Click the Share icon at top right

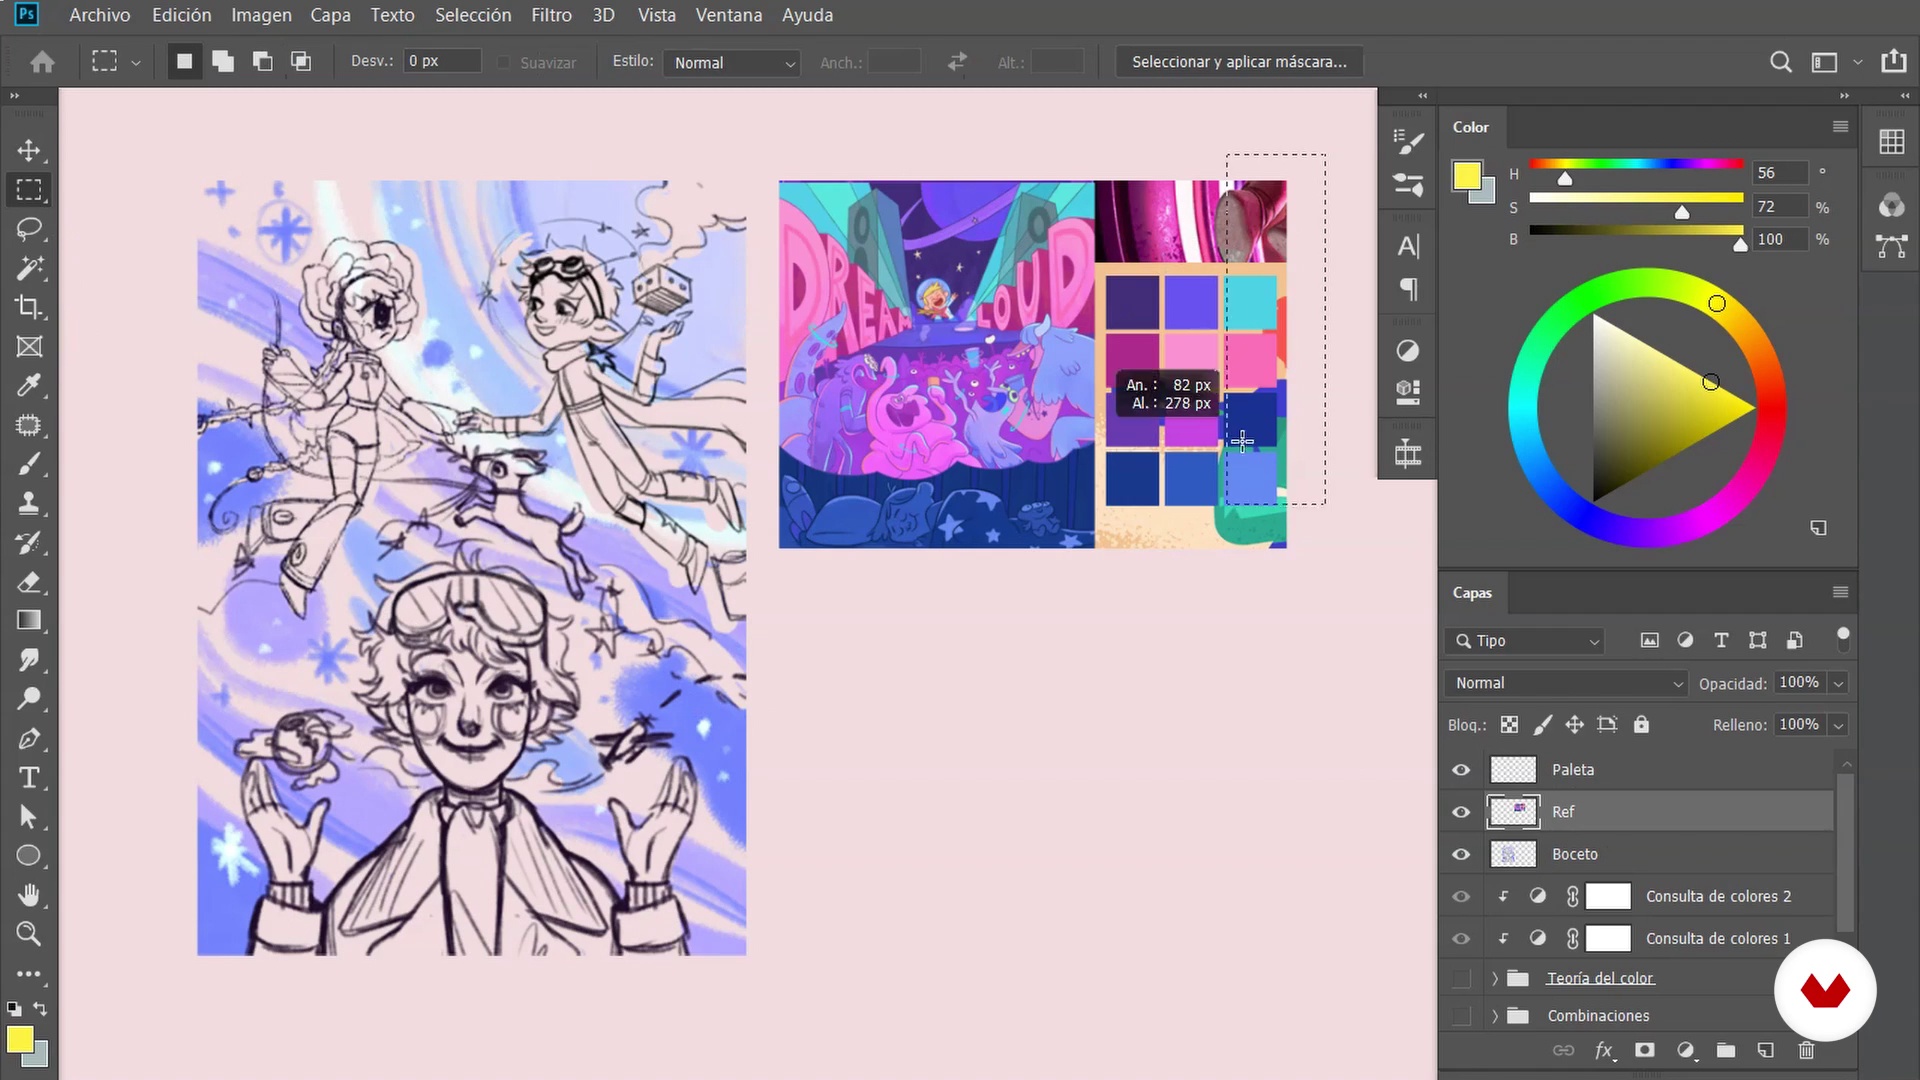click(x=1894, y=61)
